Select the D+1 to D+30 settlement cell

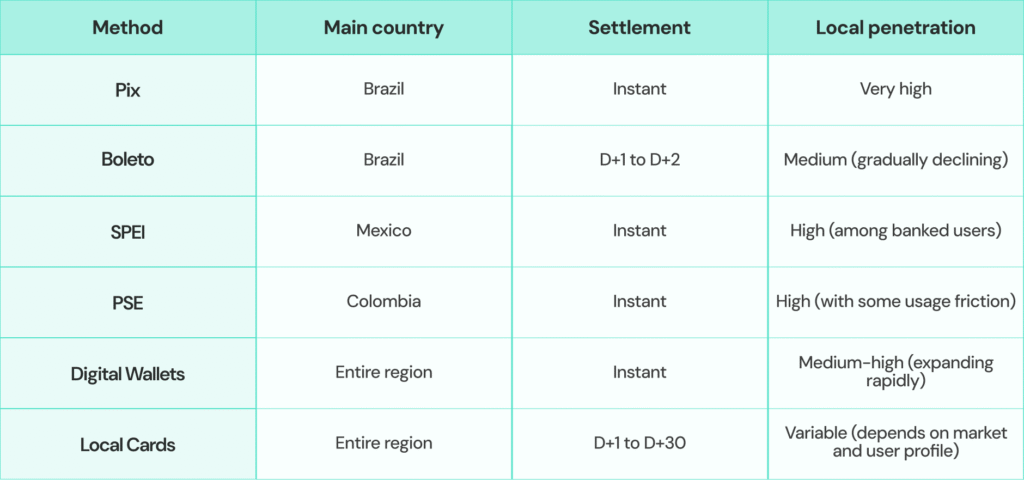coord(639,444)
